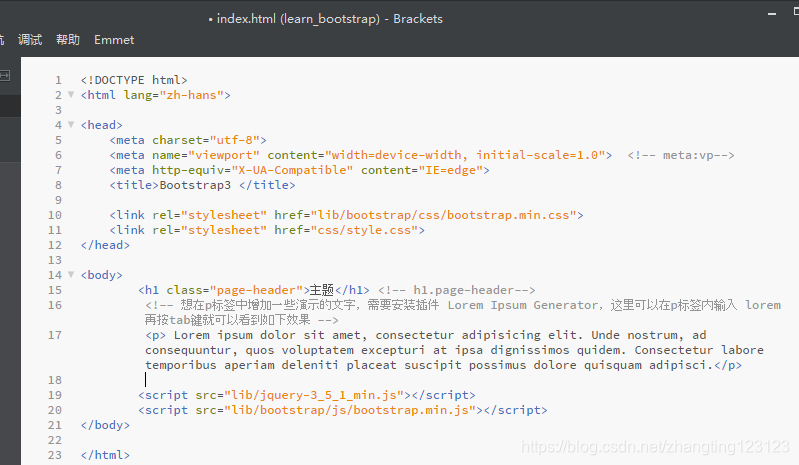The width and height of the screenshot is (799, 465).
Task: Click the "zh-hans" lang attribute value
Action: tap(192, 95)
